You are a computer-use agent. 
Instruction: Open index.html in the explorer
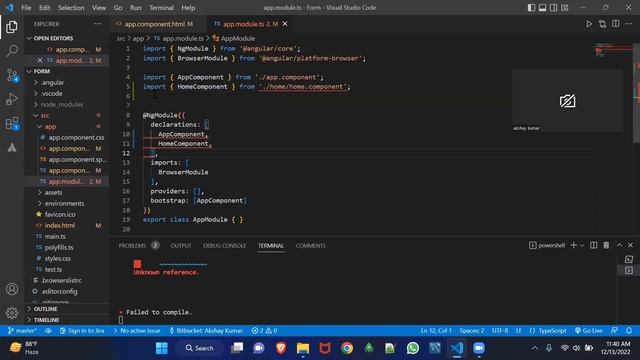[x=60, y=225]
